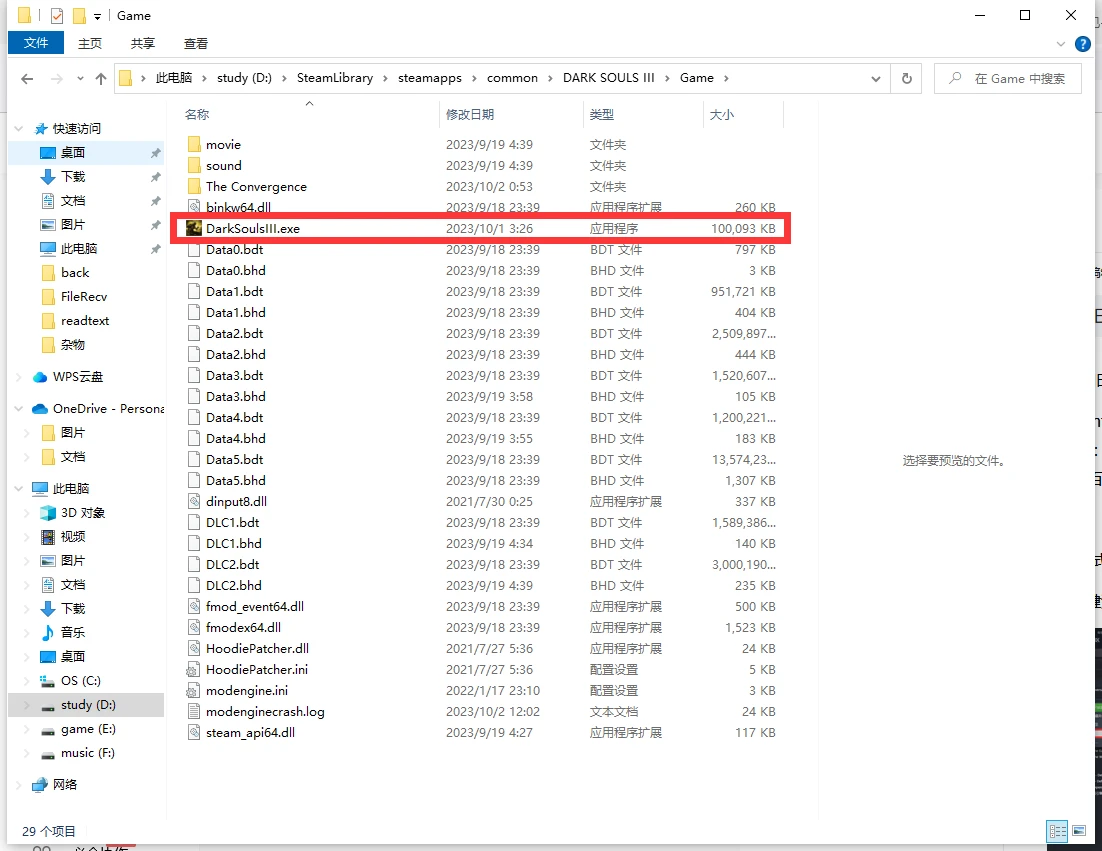
Task: Open the 主页 ribbon tab
Action: (x=89, y=44)
